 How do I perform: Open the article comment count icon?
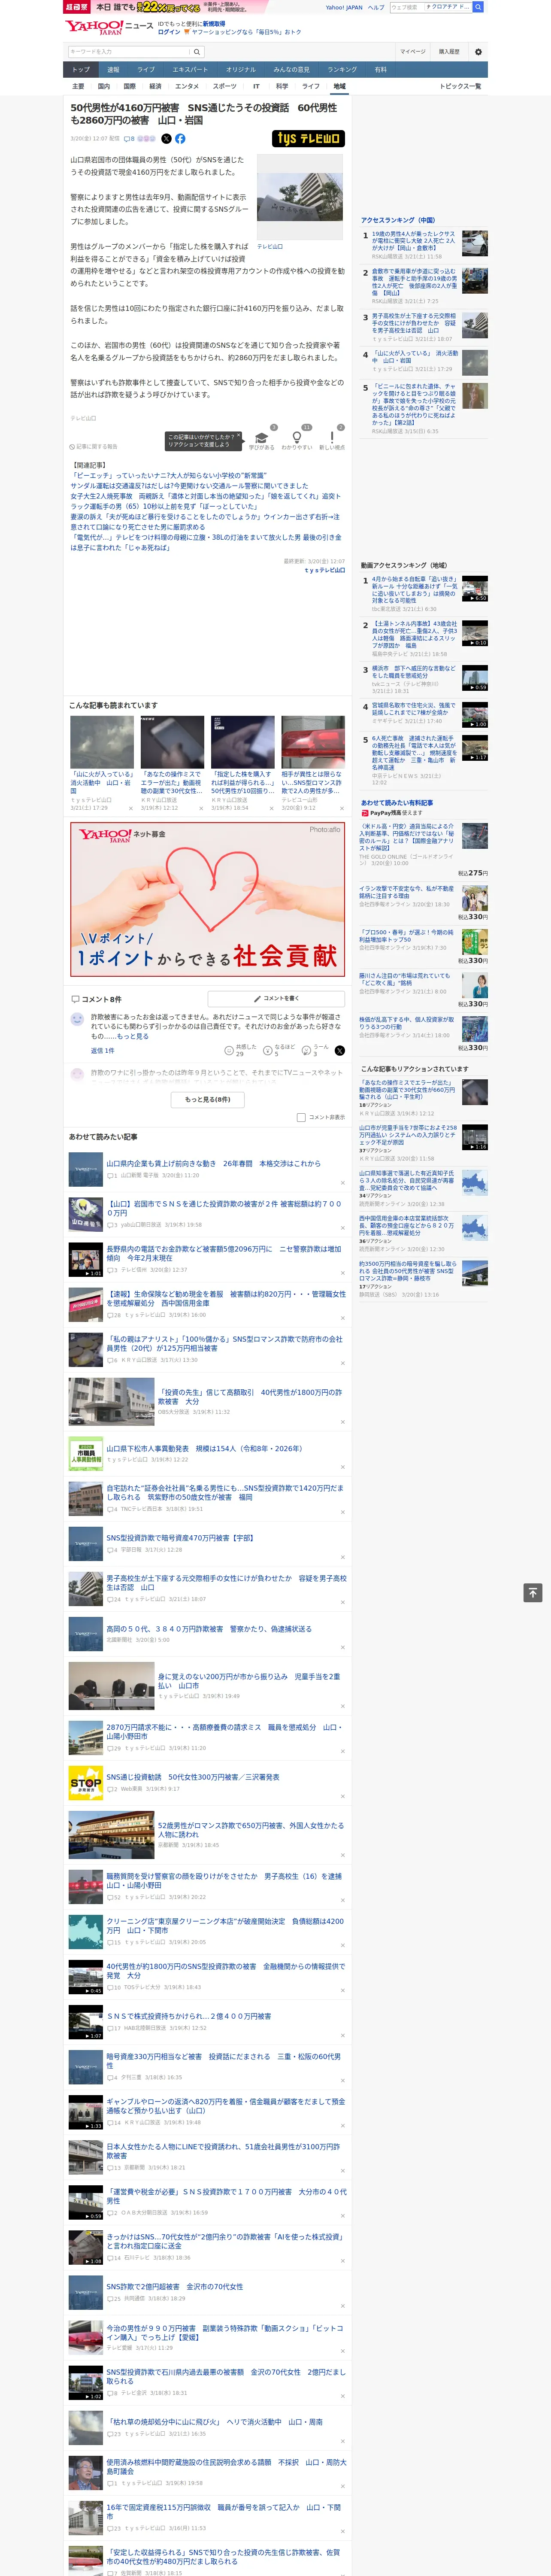coord(129,139)
